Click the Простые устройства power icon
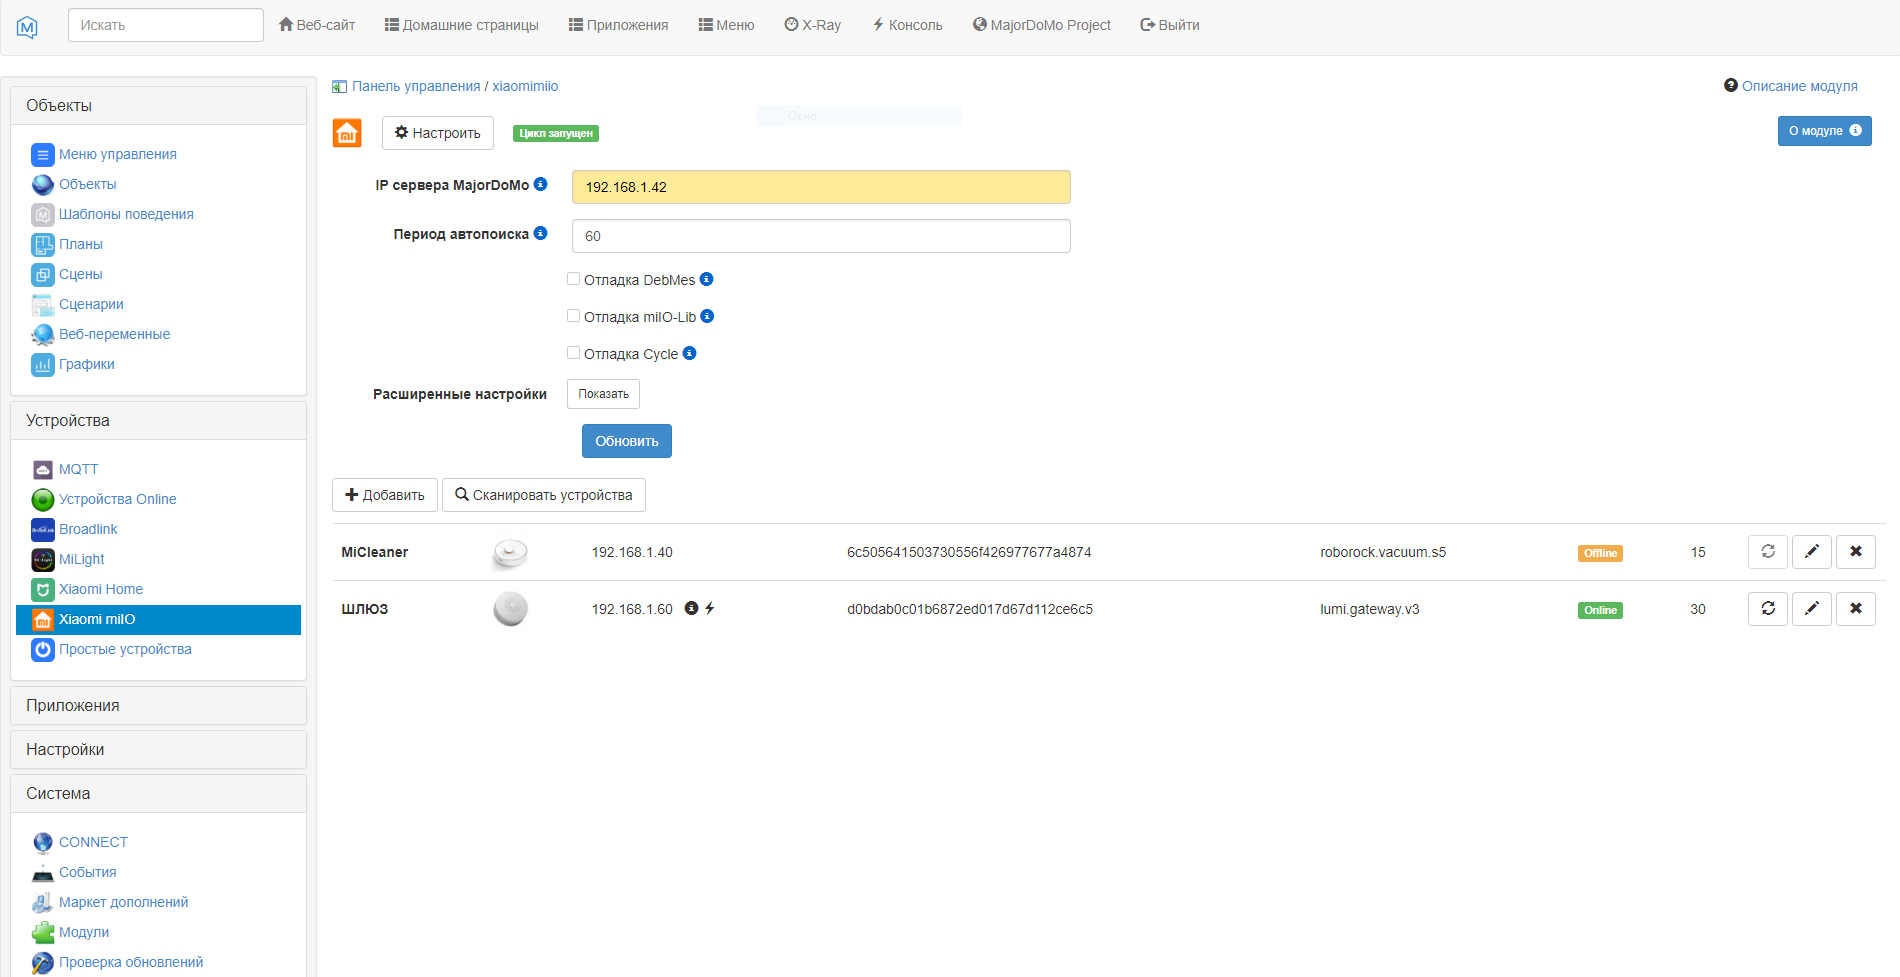1900x977 pixels. click(43, 649)
